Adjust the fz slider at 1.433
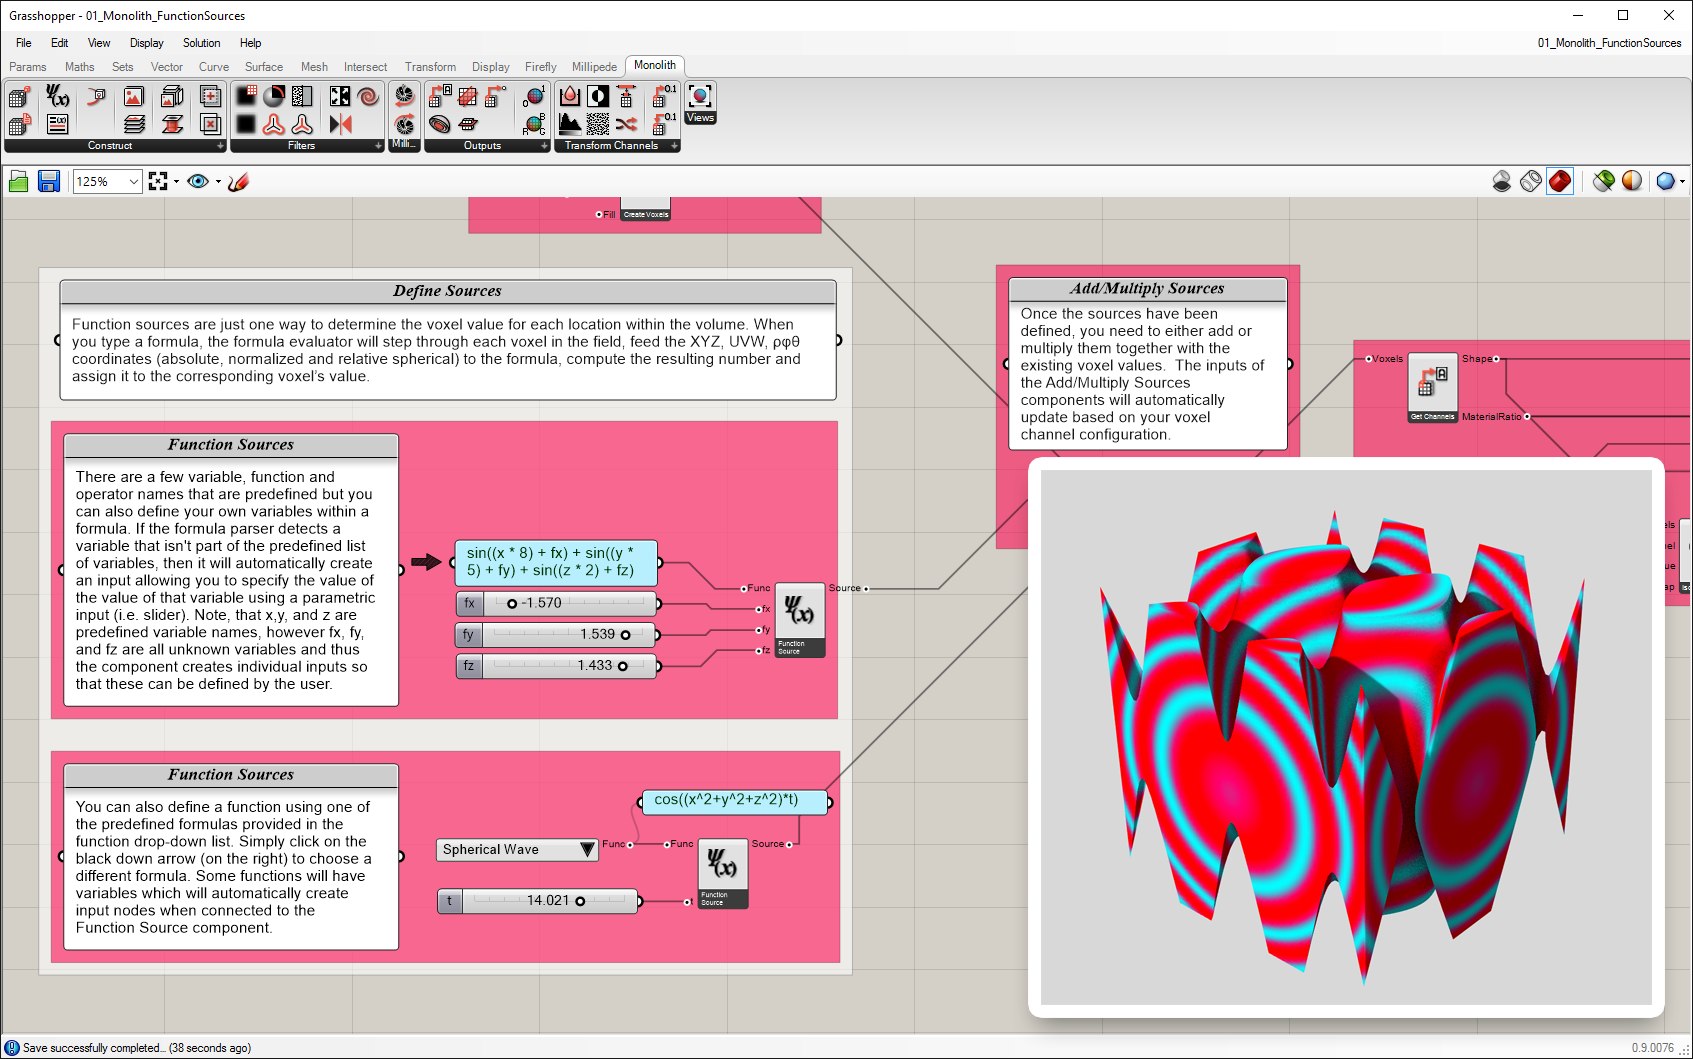This screenshot has width=1693, height=1059. 556,666
